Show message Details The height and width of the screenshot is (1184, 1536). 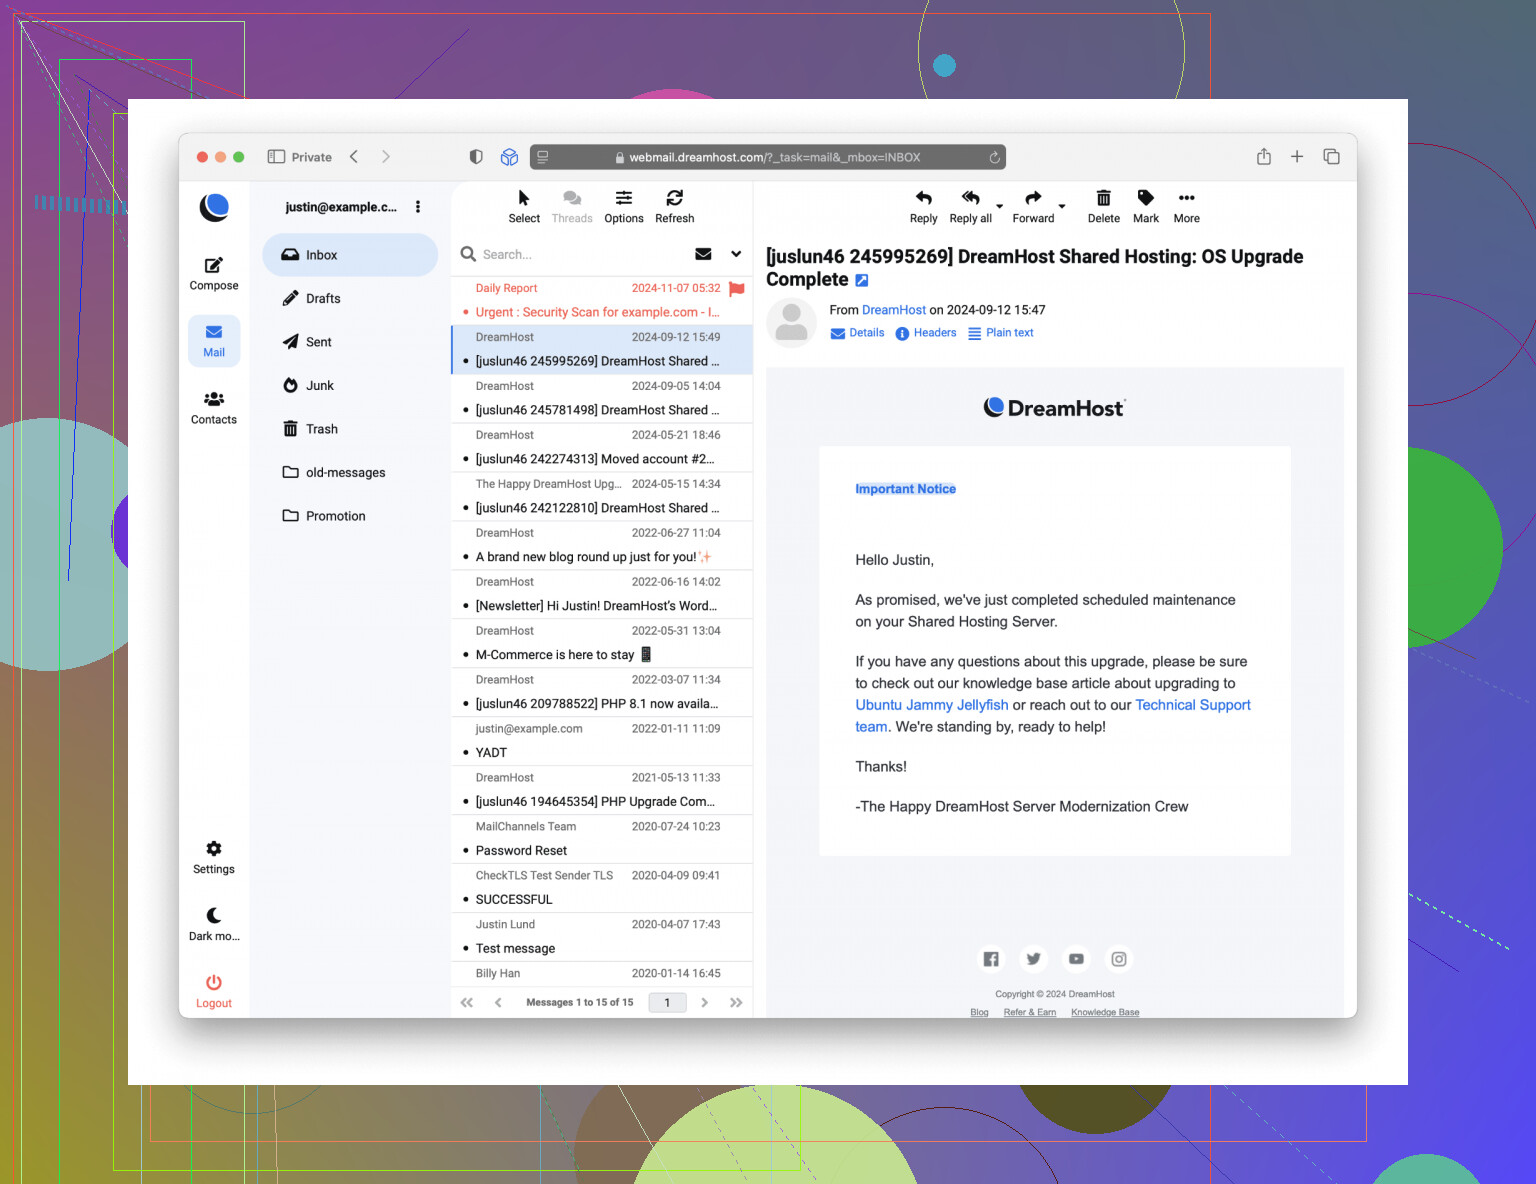(x=858, y=333)
